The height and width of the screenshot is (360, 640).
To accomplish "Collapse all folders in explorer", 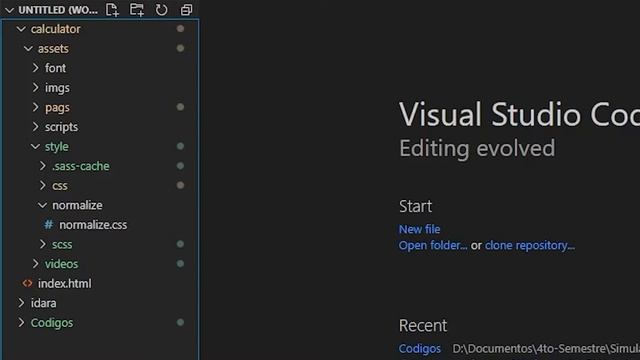I will [186, 9].
